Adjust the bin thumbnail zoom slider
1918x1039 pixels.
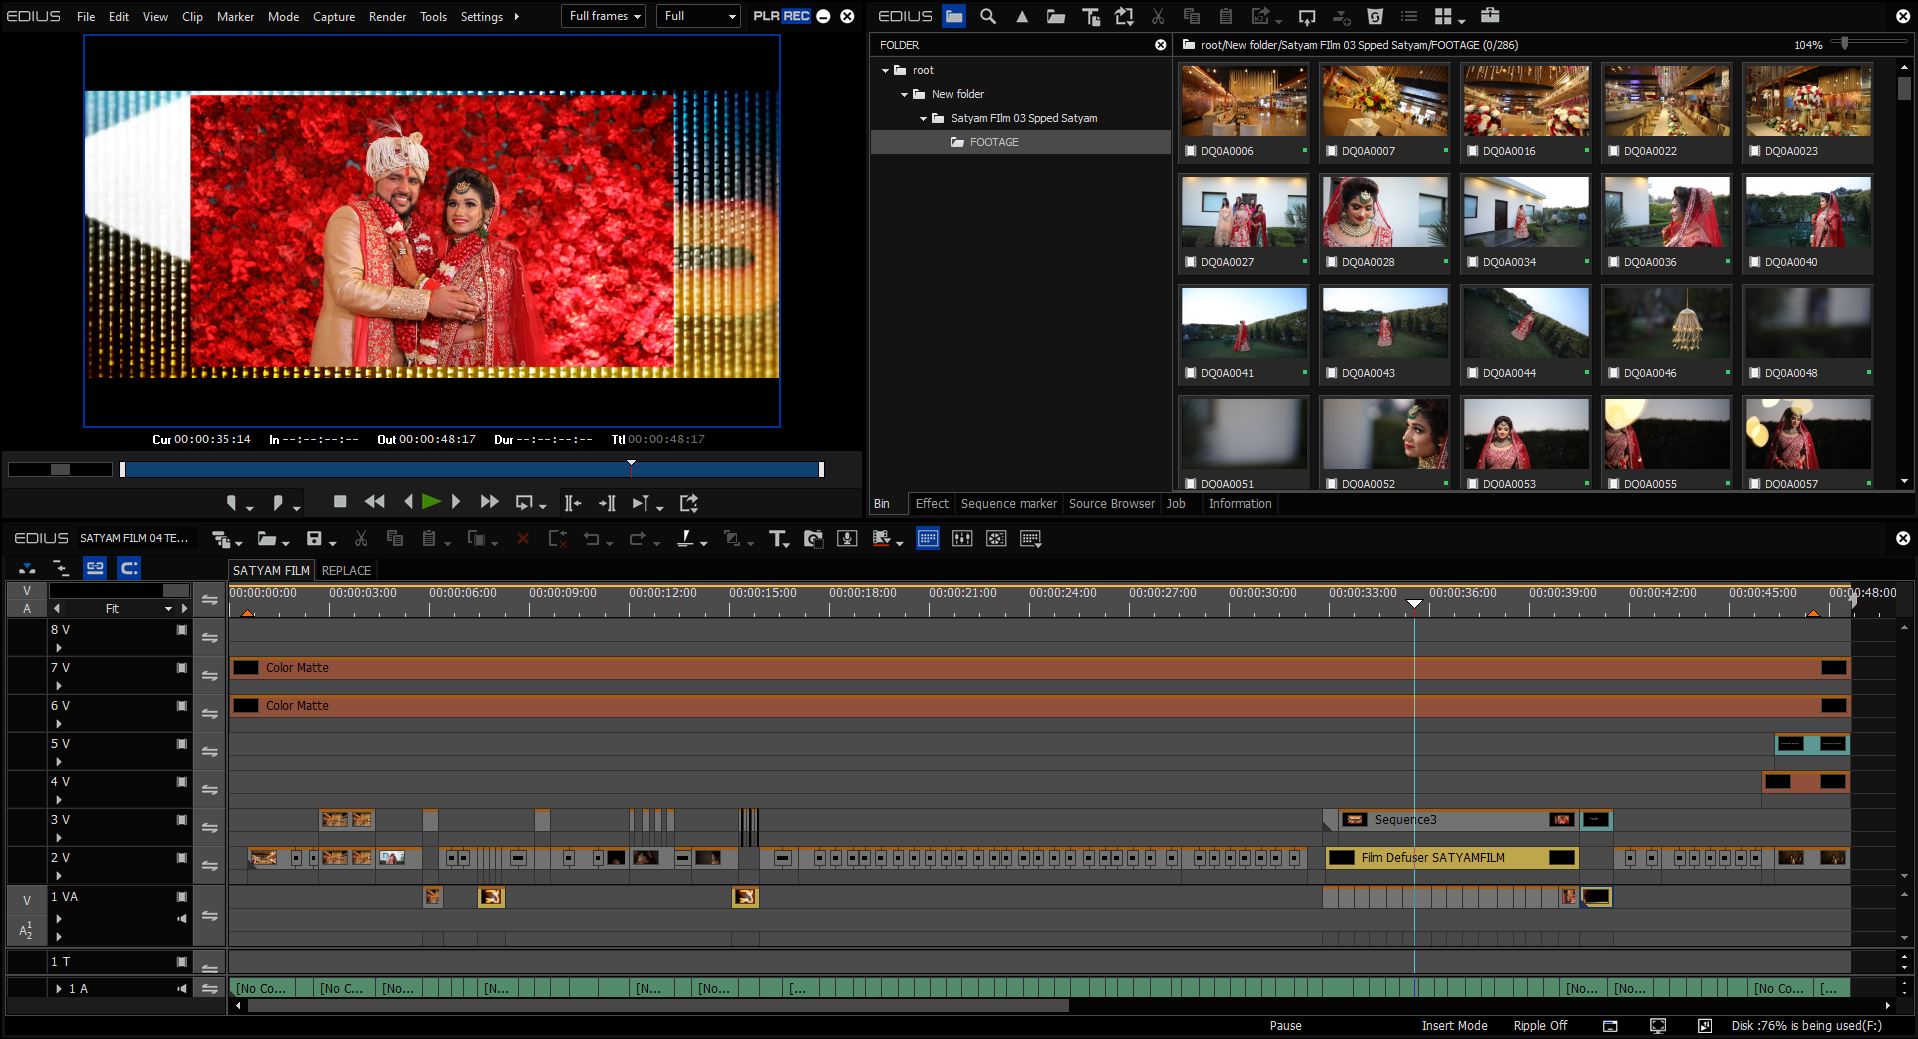click(x=1845, y=43)
